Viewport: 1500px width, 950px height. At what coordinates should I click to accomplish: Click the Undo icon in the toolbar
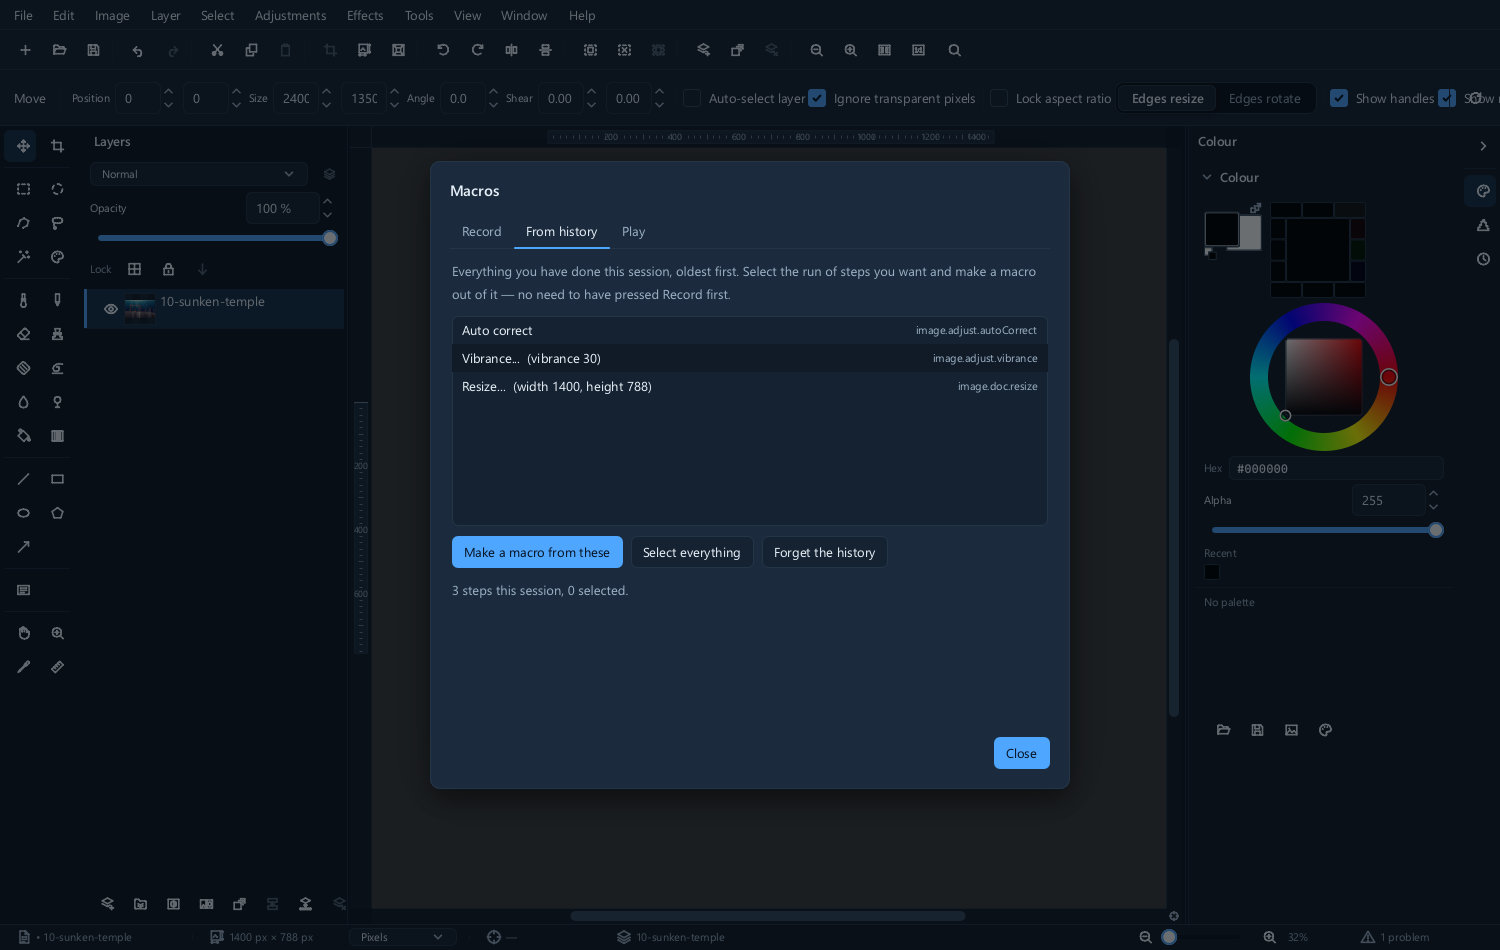pos(137,50)
